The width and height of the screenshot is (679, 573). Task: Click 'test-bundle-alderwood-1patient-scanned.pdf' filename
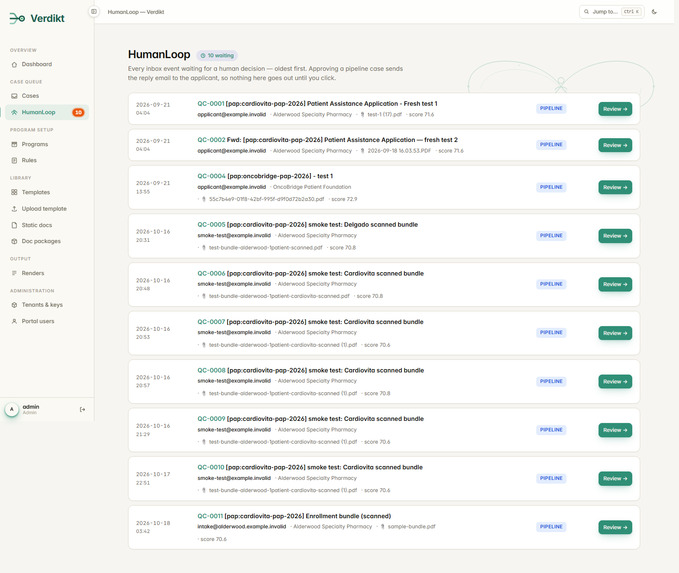265,248
